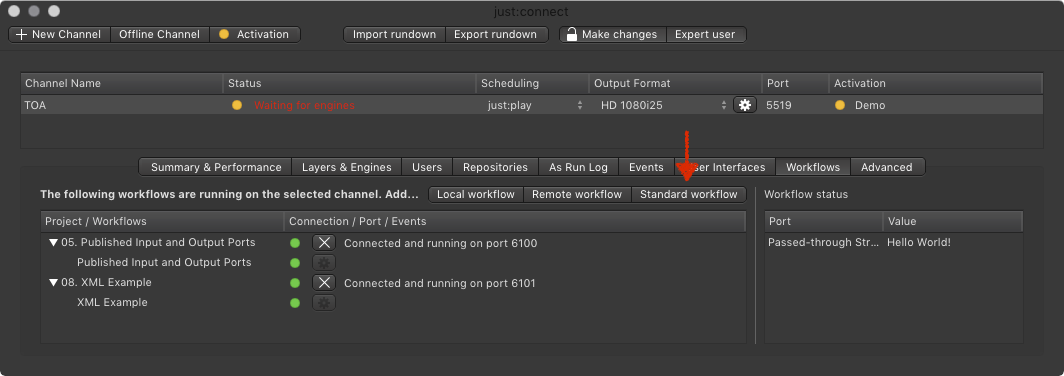Screen dimensions: 1064x376
Task: Open the Events tab
Action: (646, 167)
